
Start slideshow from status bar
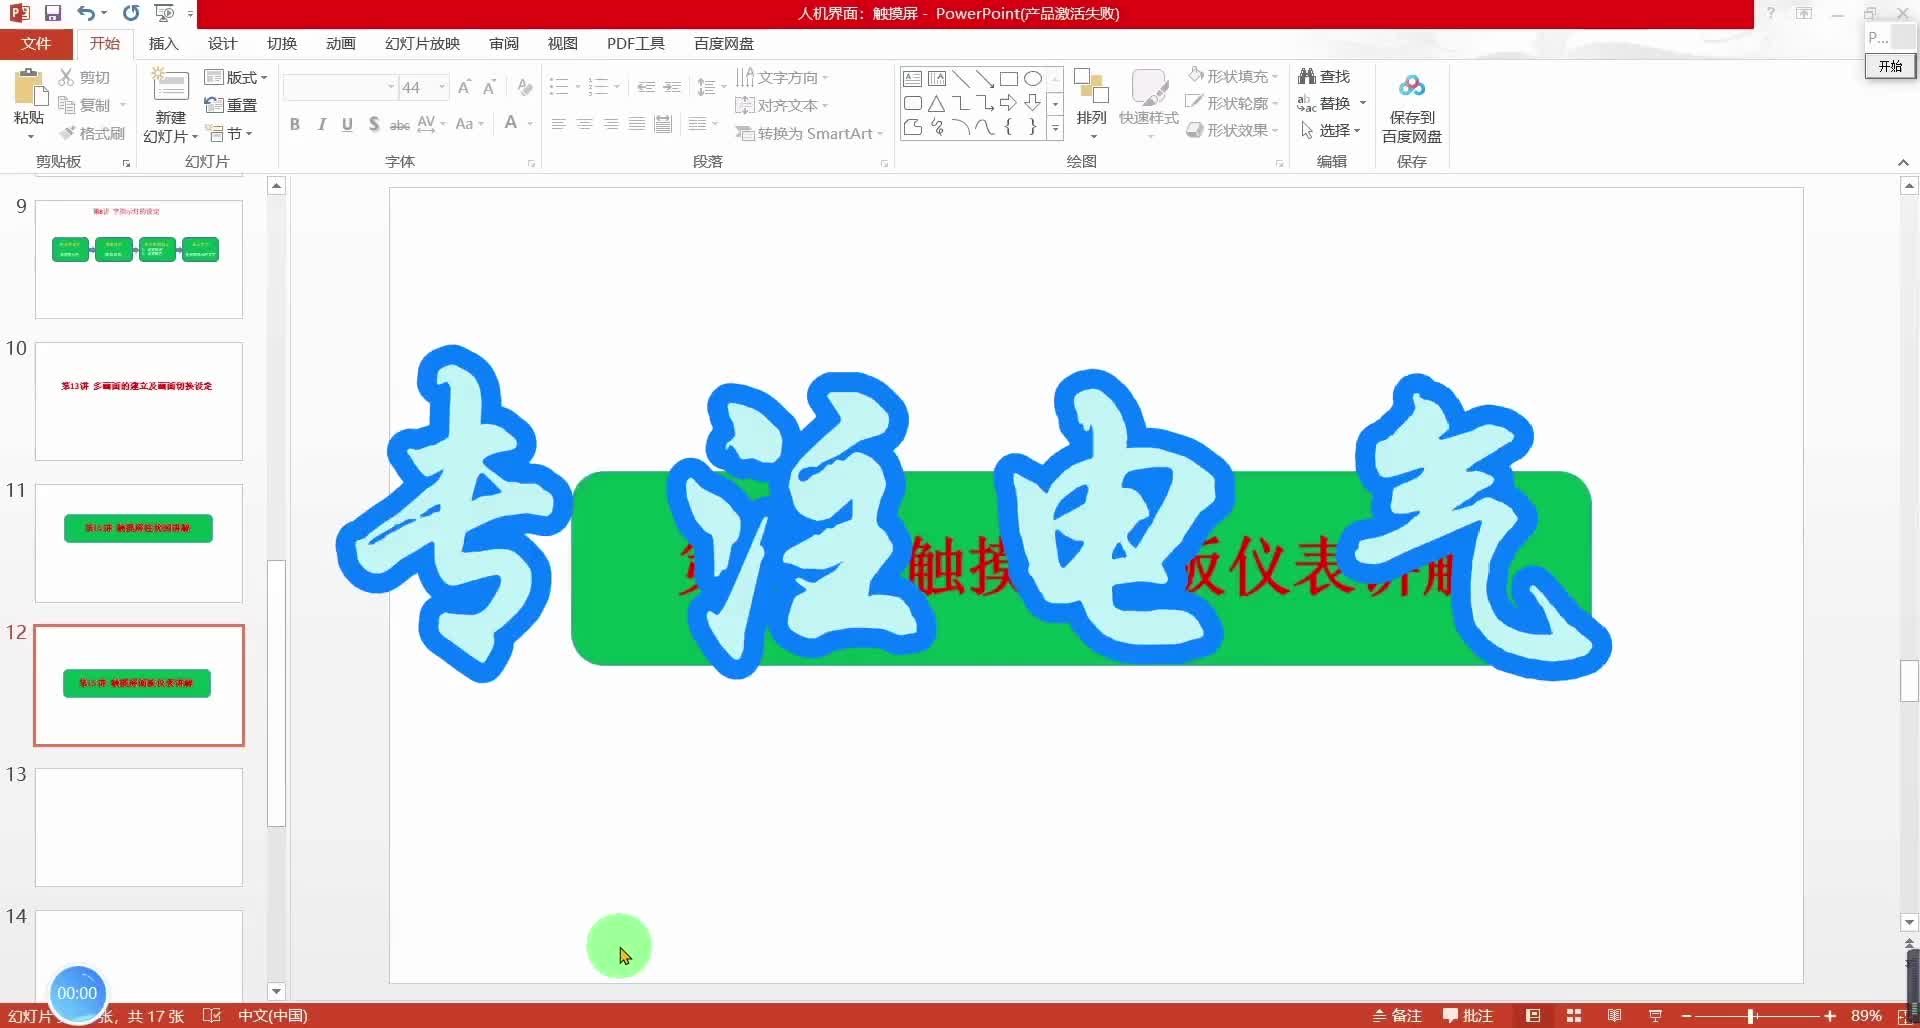[x=1655, y=1016]
